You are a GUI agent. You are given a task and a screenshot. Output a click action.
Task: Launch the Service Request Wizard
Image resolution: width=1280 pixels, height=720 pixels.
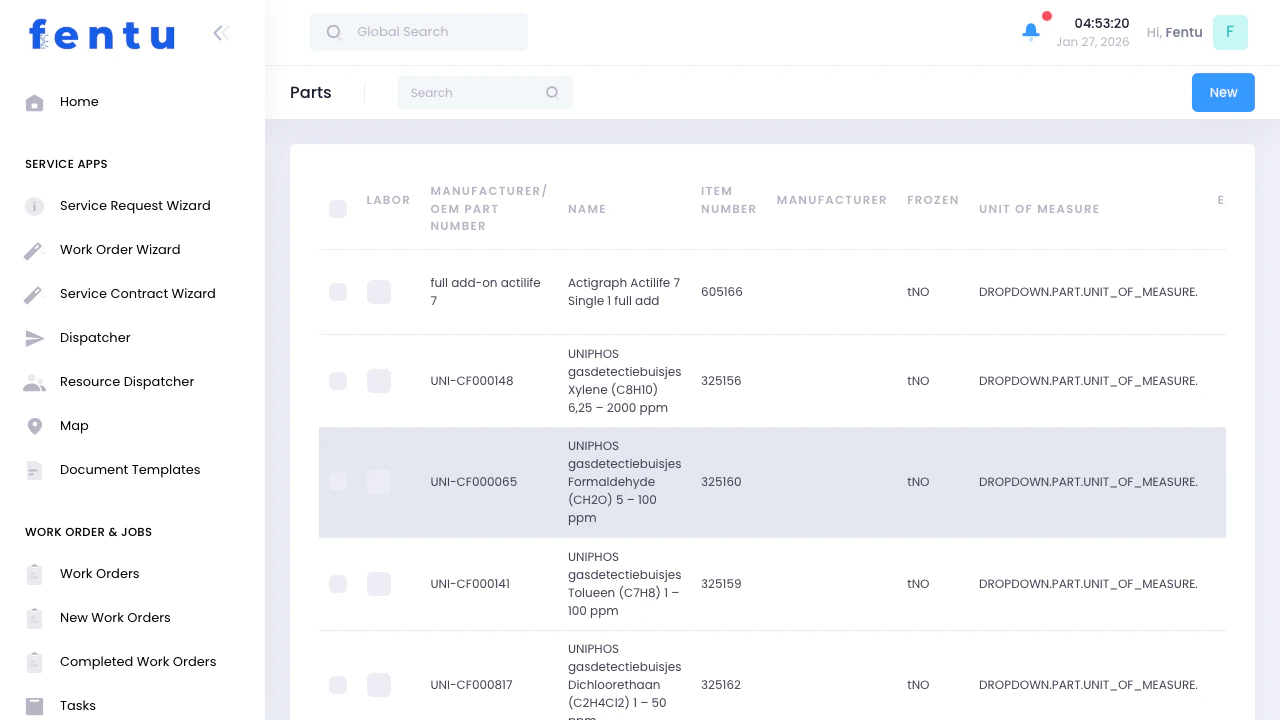[x=136, y=205]
